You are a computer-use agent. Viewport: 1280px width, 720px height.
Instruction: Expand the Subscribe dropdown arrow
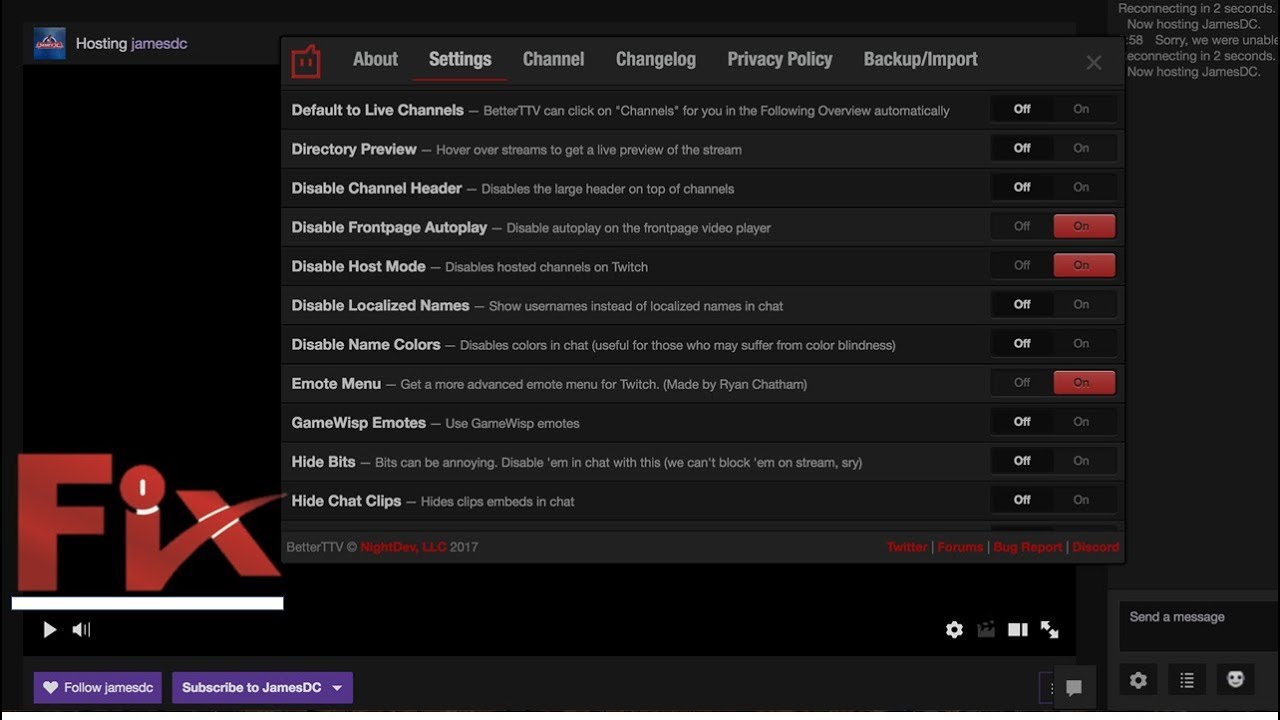[337, 688]
